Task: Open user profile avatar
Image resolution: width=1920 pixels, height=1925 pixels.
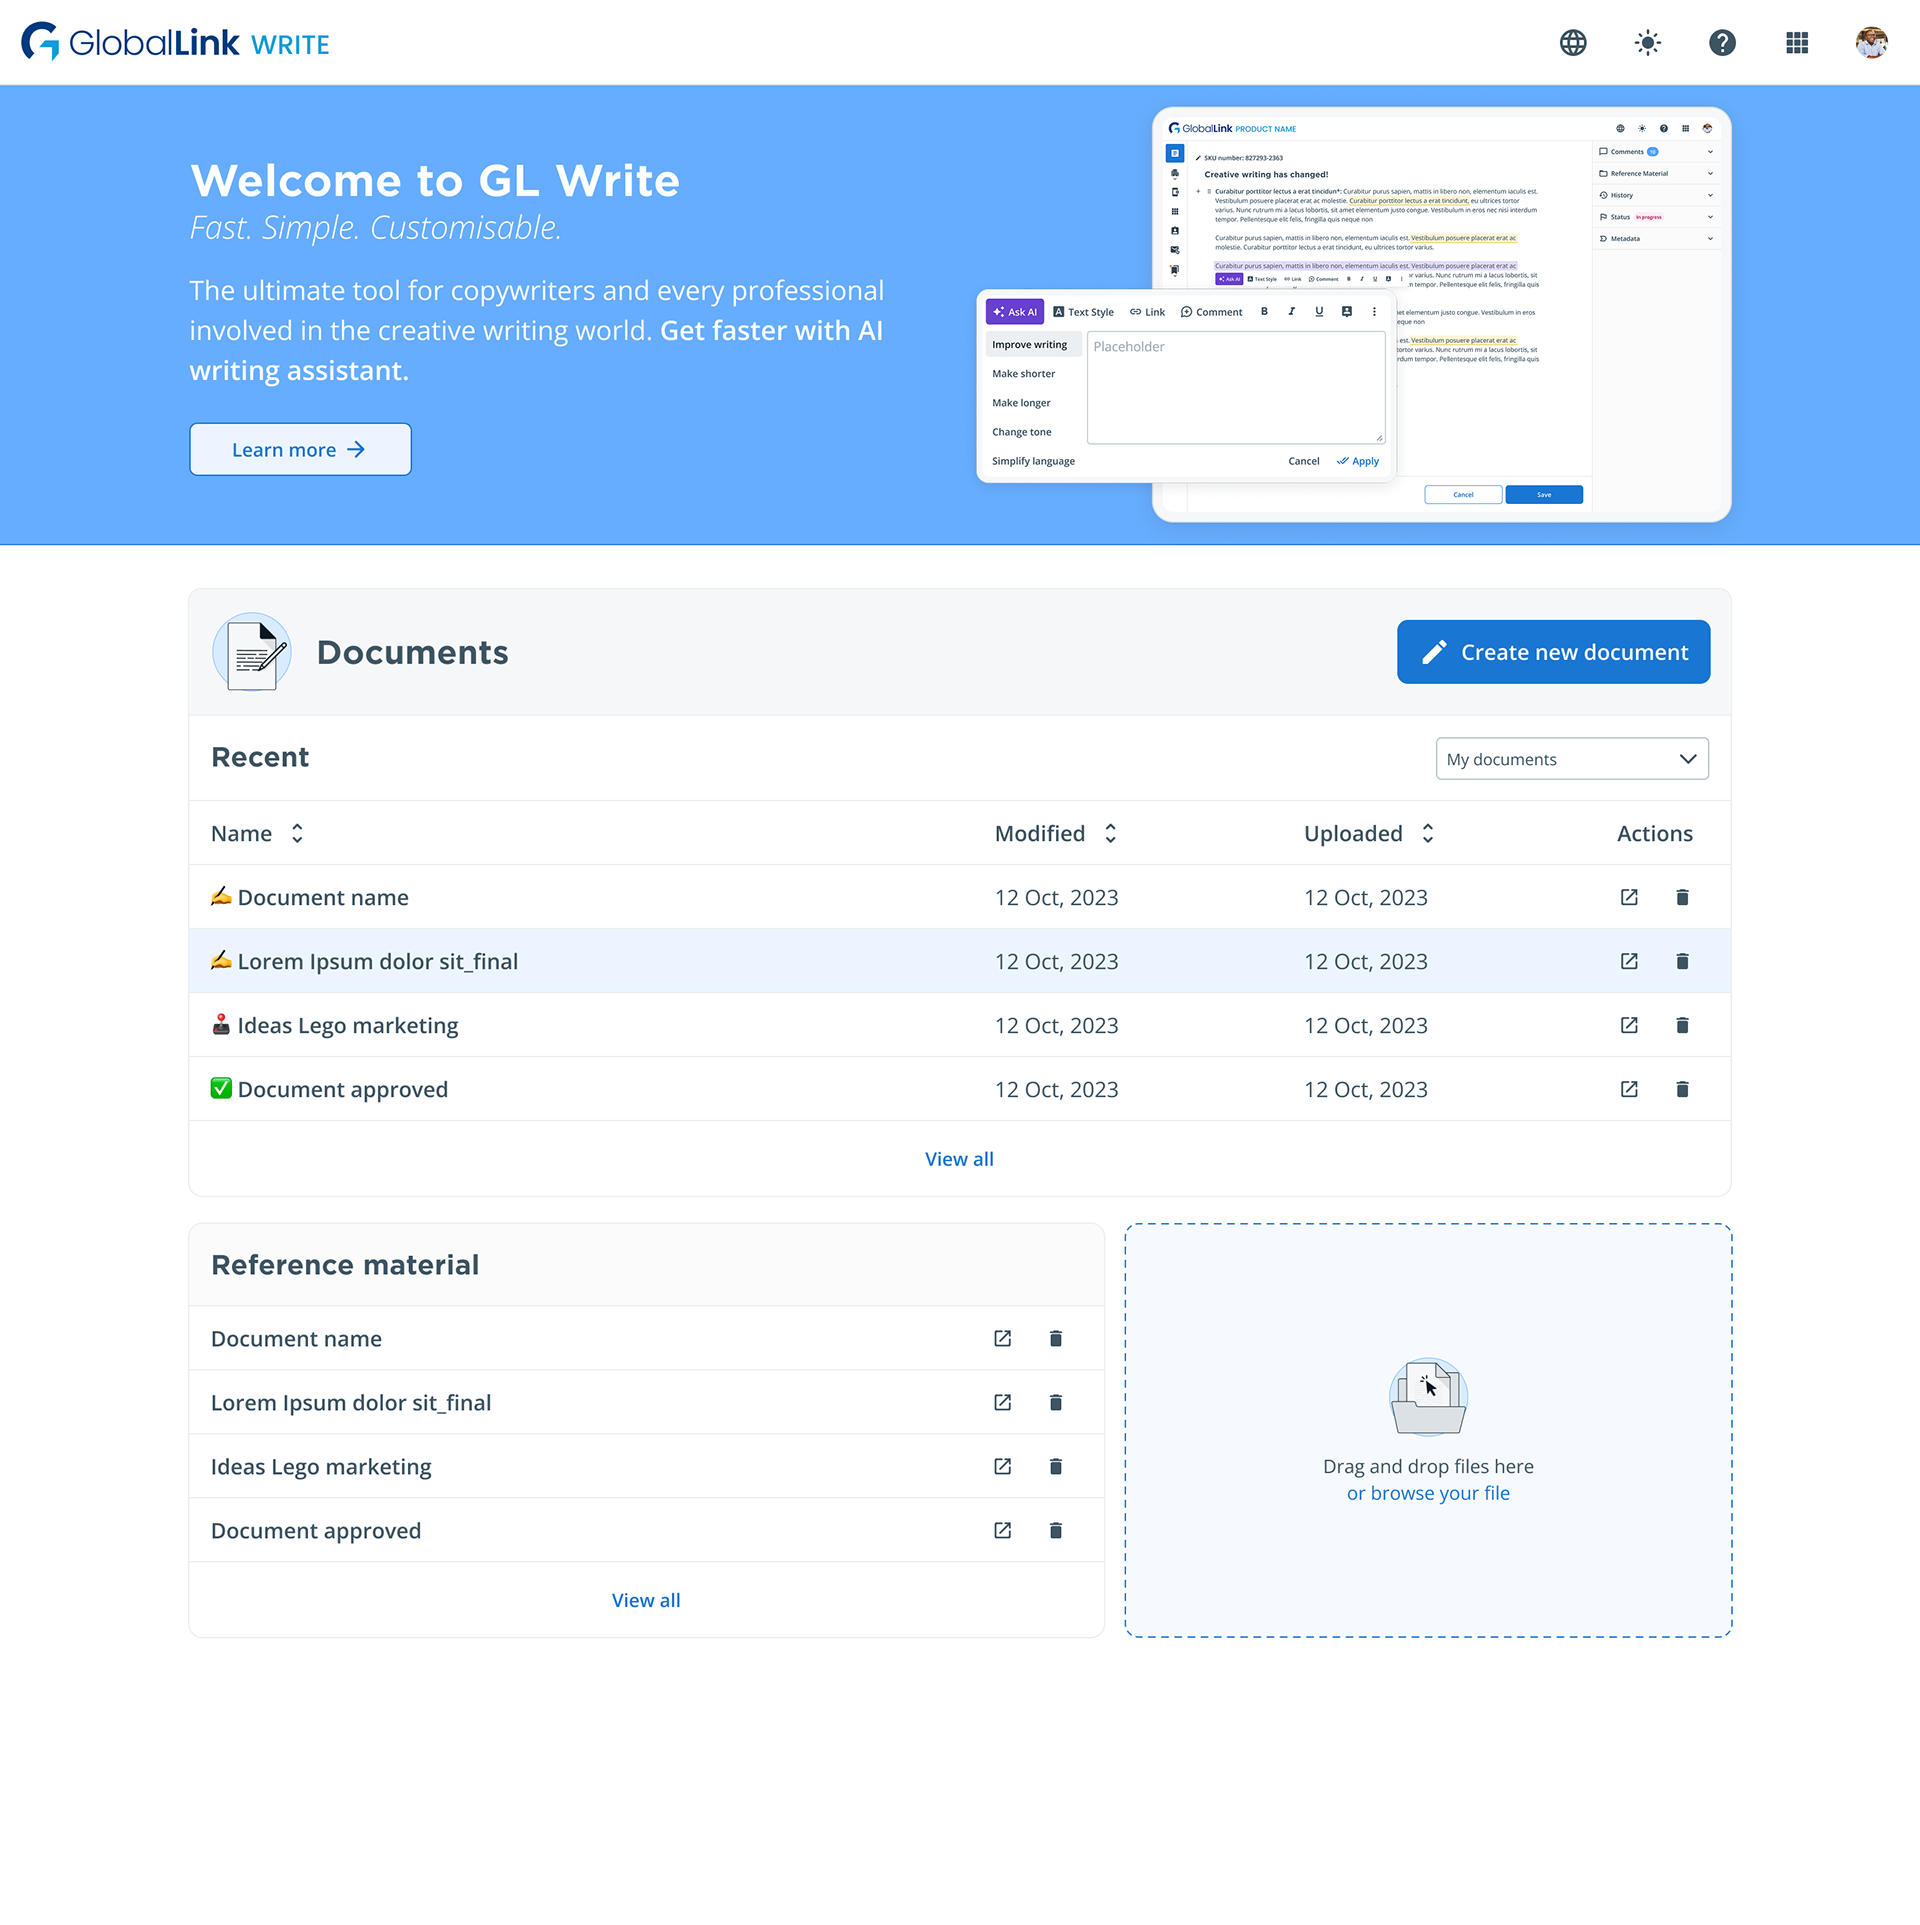Action: point(1872,43)
